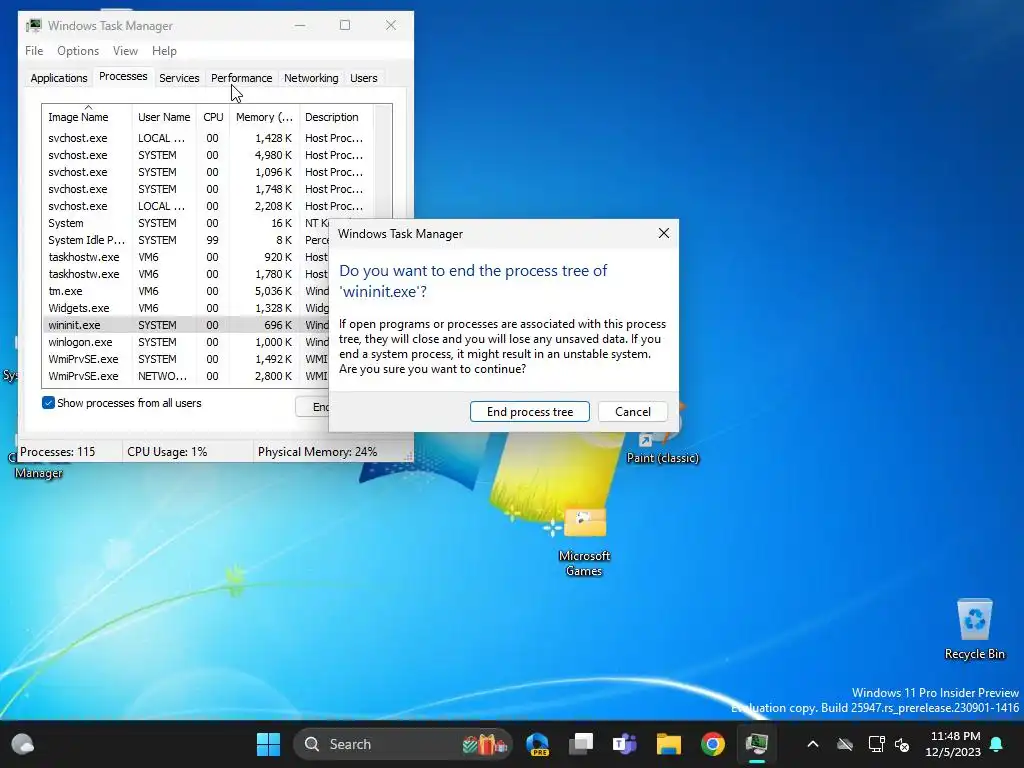Click the gift icons in Search box
Screen dimensions: 1024x768
(x=485, y=744)
